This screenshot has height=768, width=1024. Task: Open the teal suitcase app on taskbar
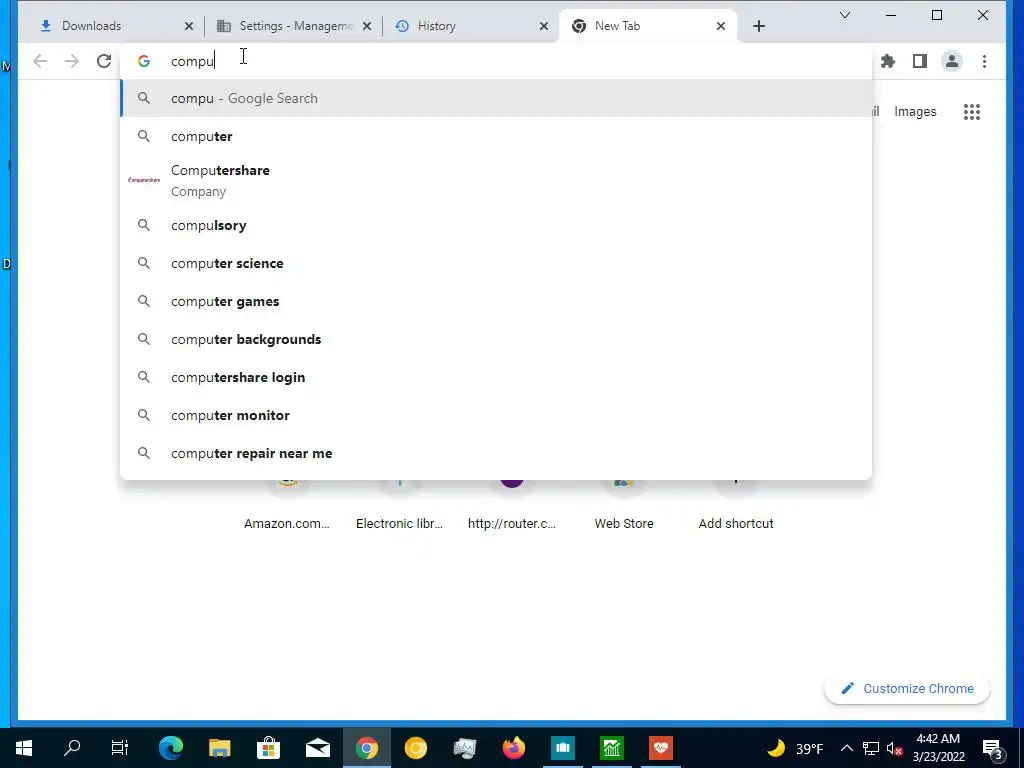pyautogui.click(x=563, y=748)
